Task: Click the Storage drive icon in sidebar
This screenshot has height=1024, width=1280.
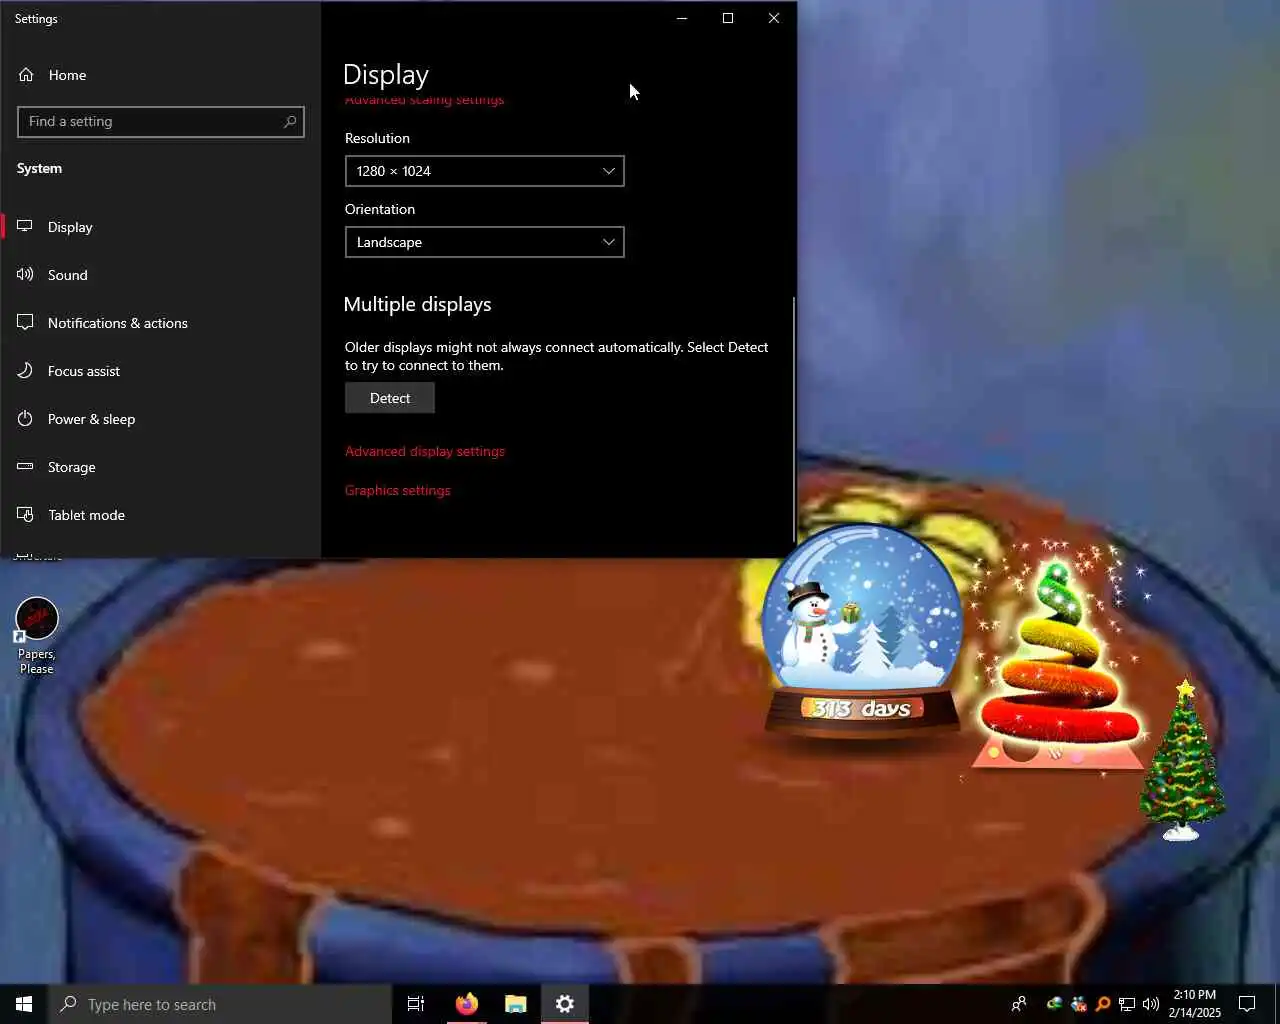Action: pyautogui.click(x=25, y=466)
